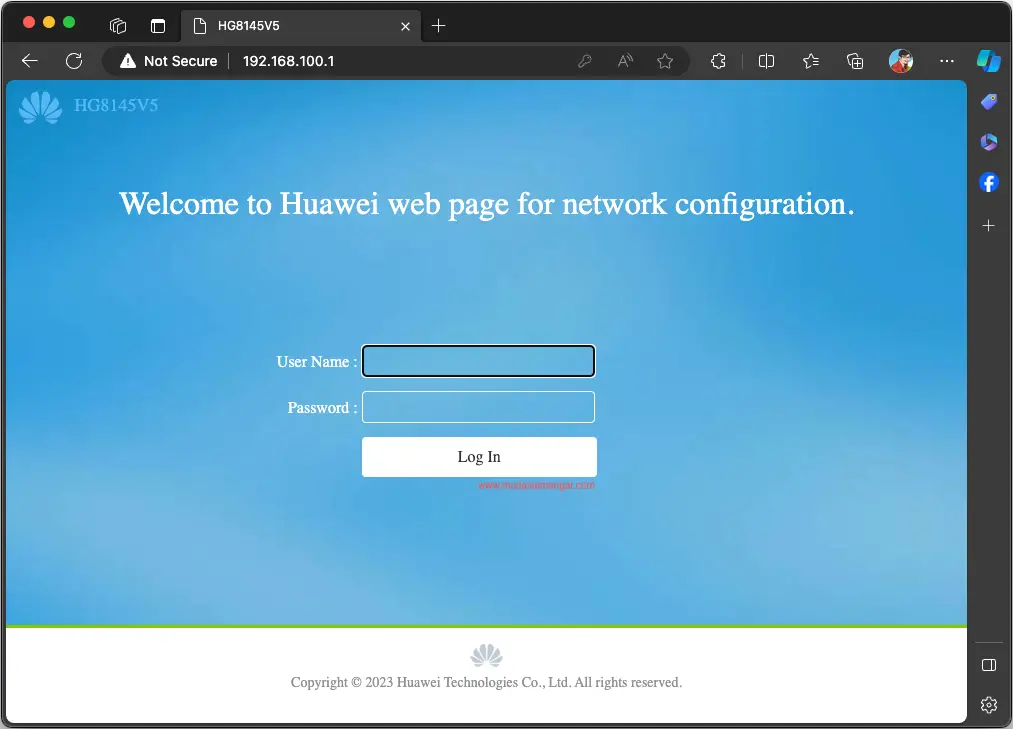
Task: Add page to favorites with star icon
Action: (x=665, y=61)
